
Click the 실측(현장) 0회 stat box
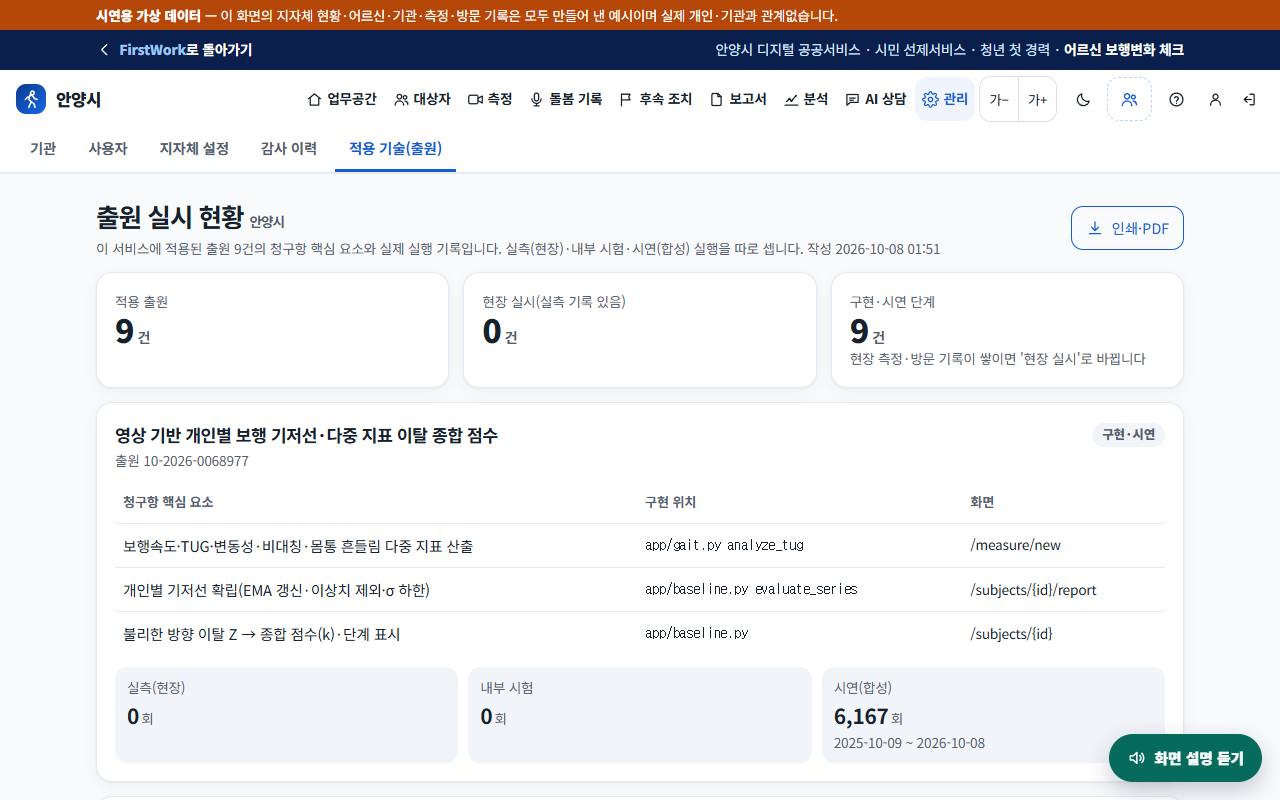tap(286, 715)
